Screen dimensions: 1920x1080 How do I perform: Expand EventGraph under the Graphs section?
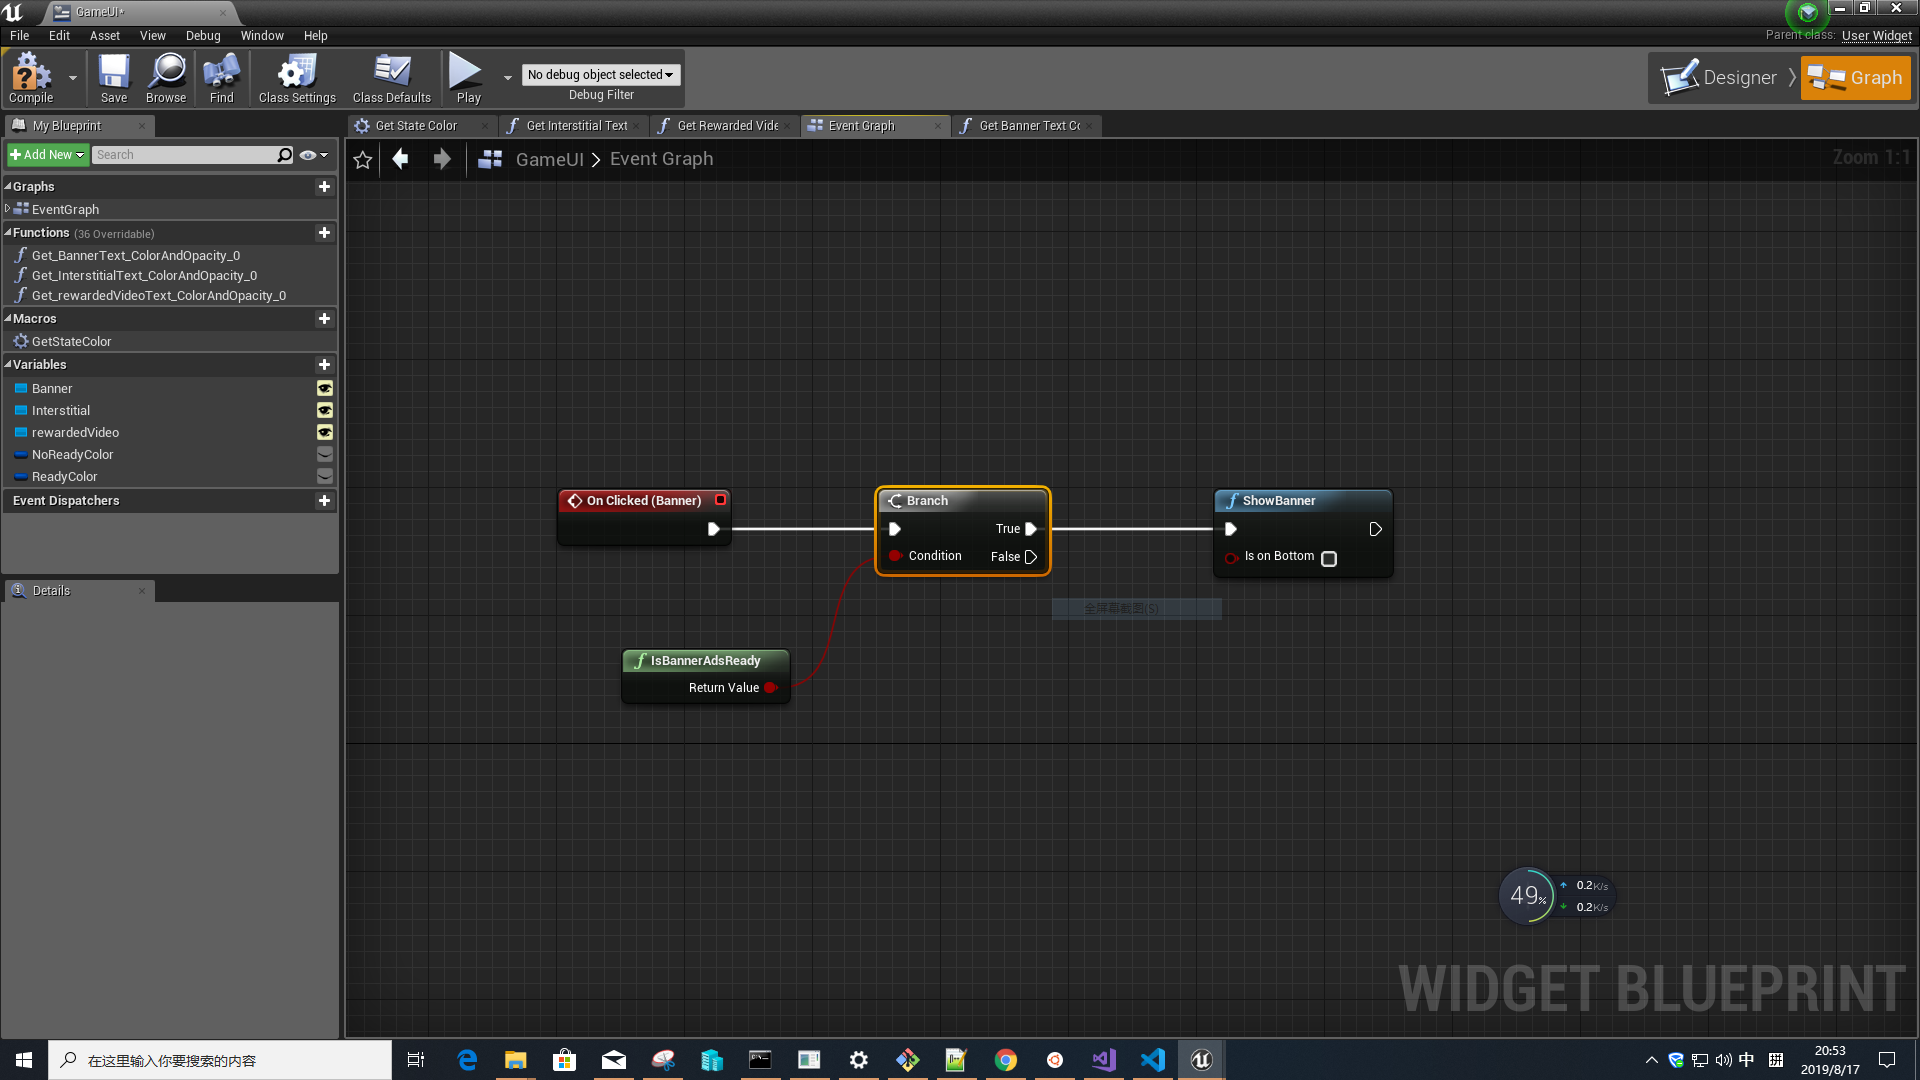point(7,209)
